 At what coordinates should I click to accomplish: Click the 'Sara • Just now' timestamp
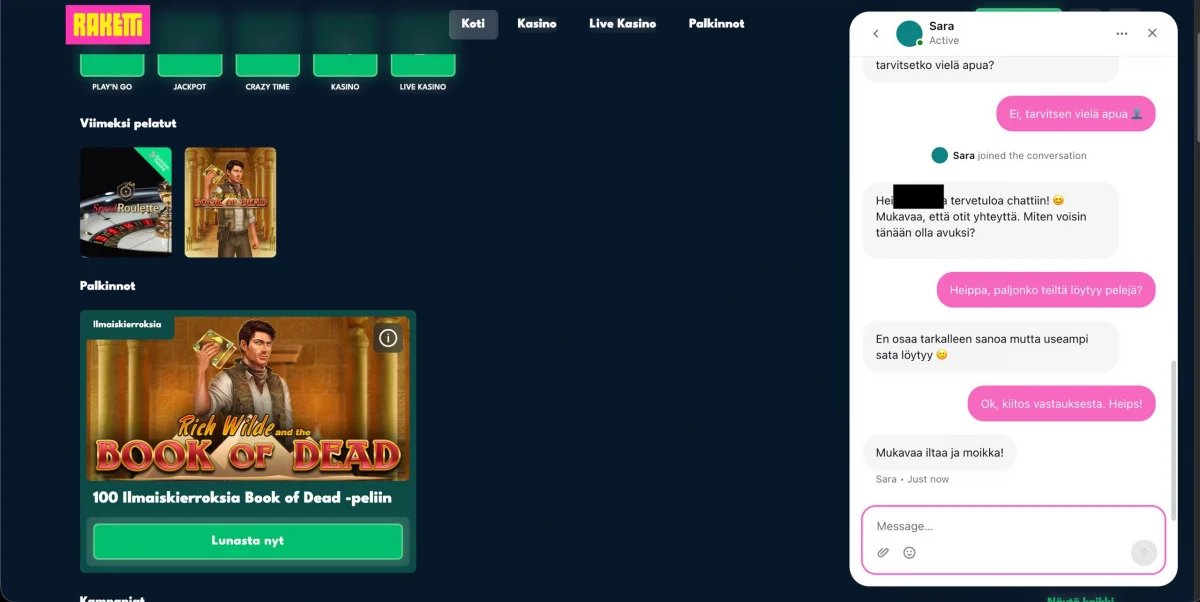coord(912,480)
